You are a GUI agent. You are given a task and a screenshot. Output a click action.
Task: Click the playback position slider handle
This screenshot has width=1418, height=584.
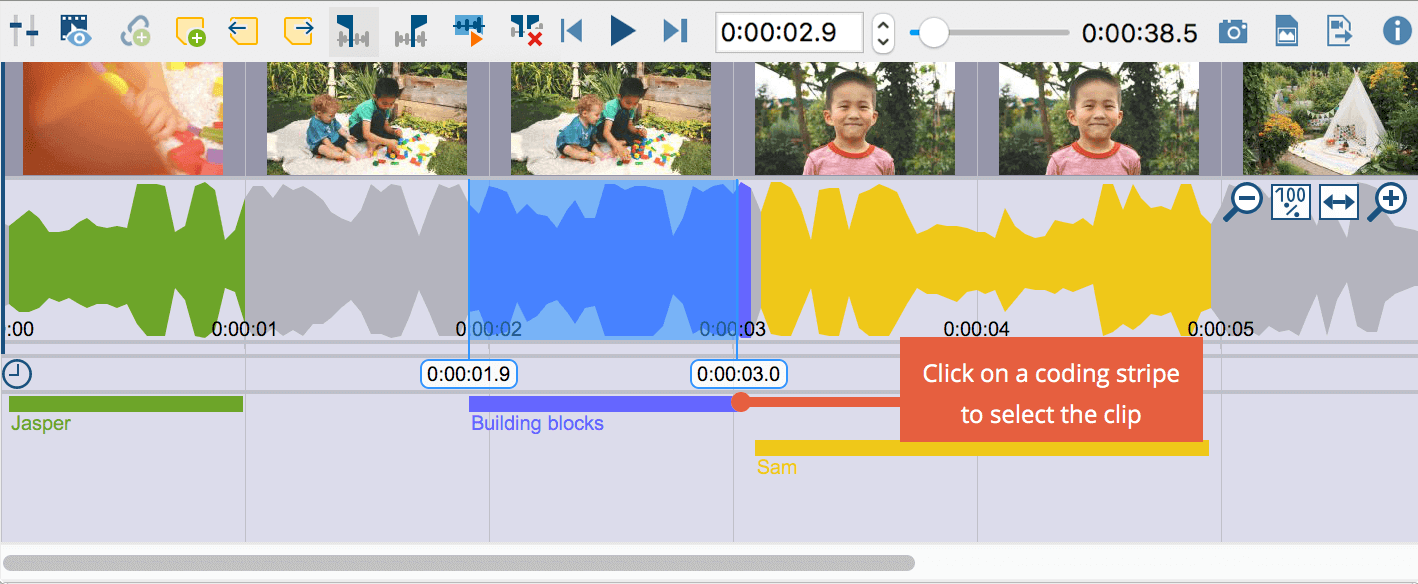click(933, 32)
